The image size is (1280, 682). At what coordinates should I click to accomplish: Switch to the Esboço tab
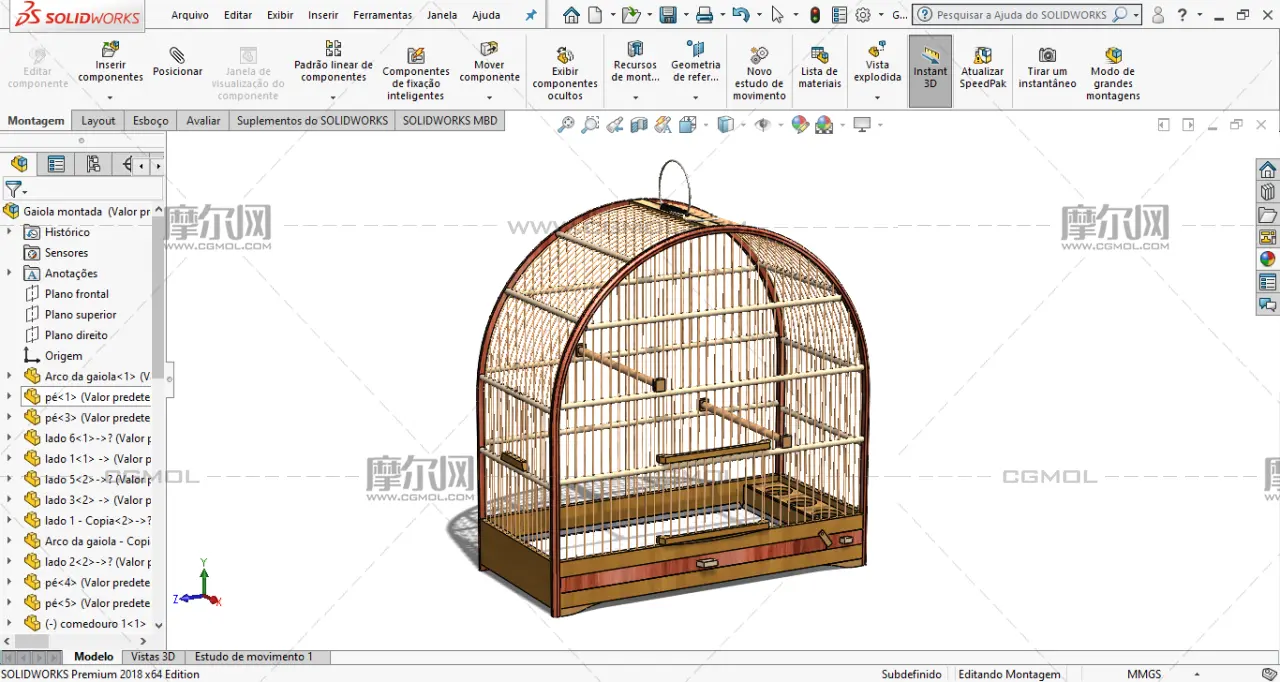point(151,120)
